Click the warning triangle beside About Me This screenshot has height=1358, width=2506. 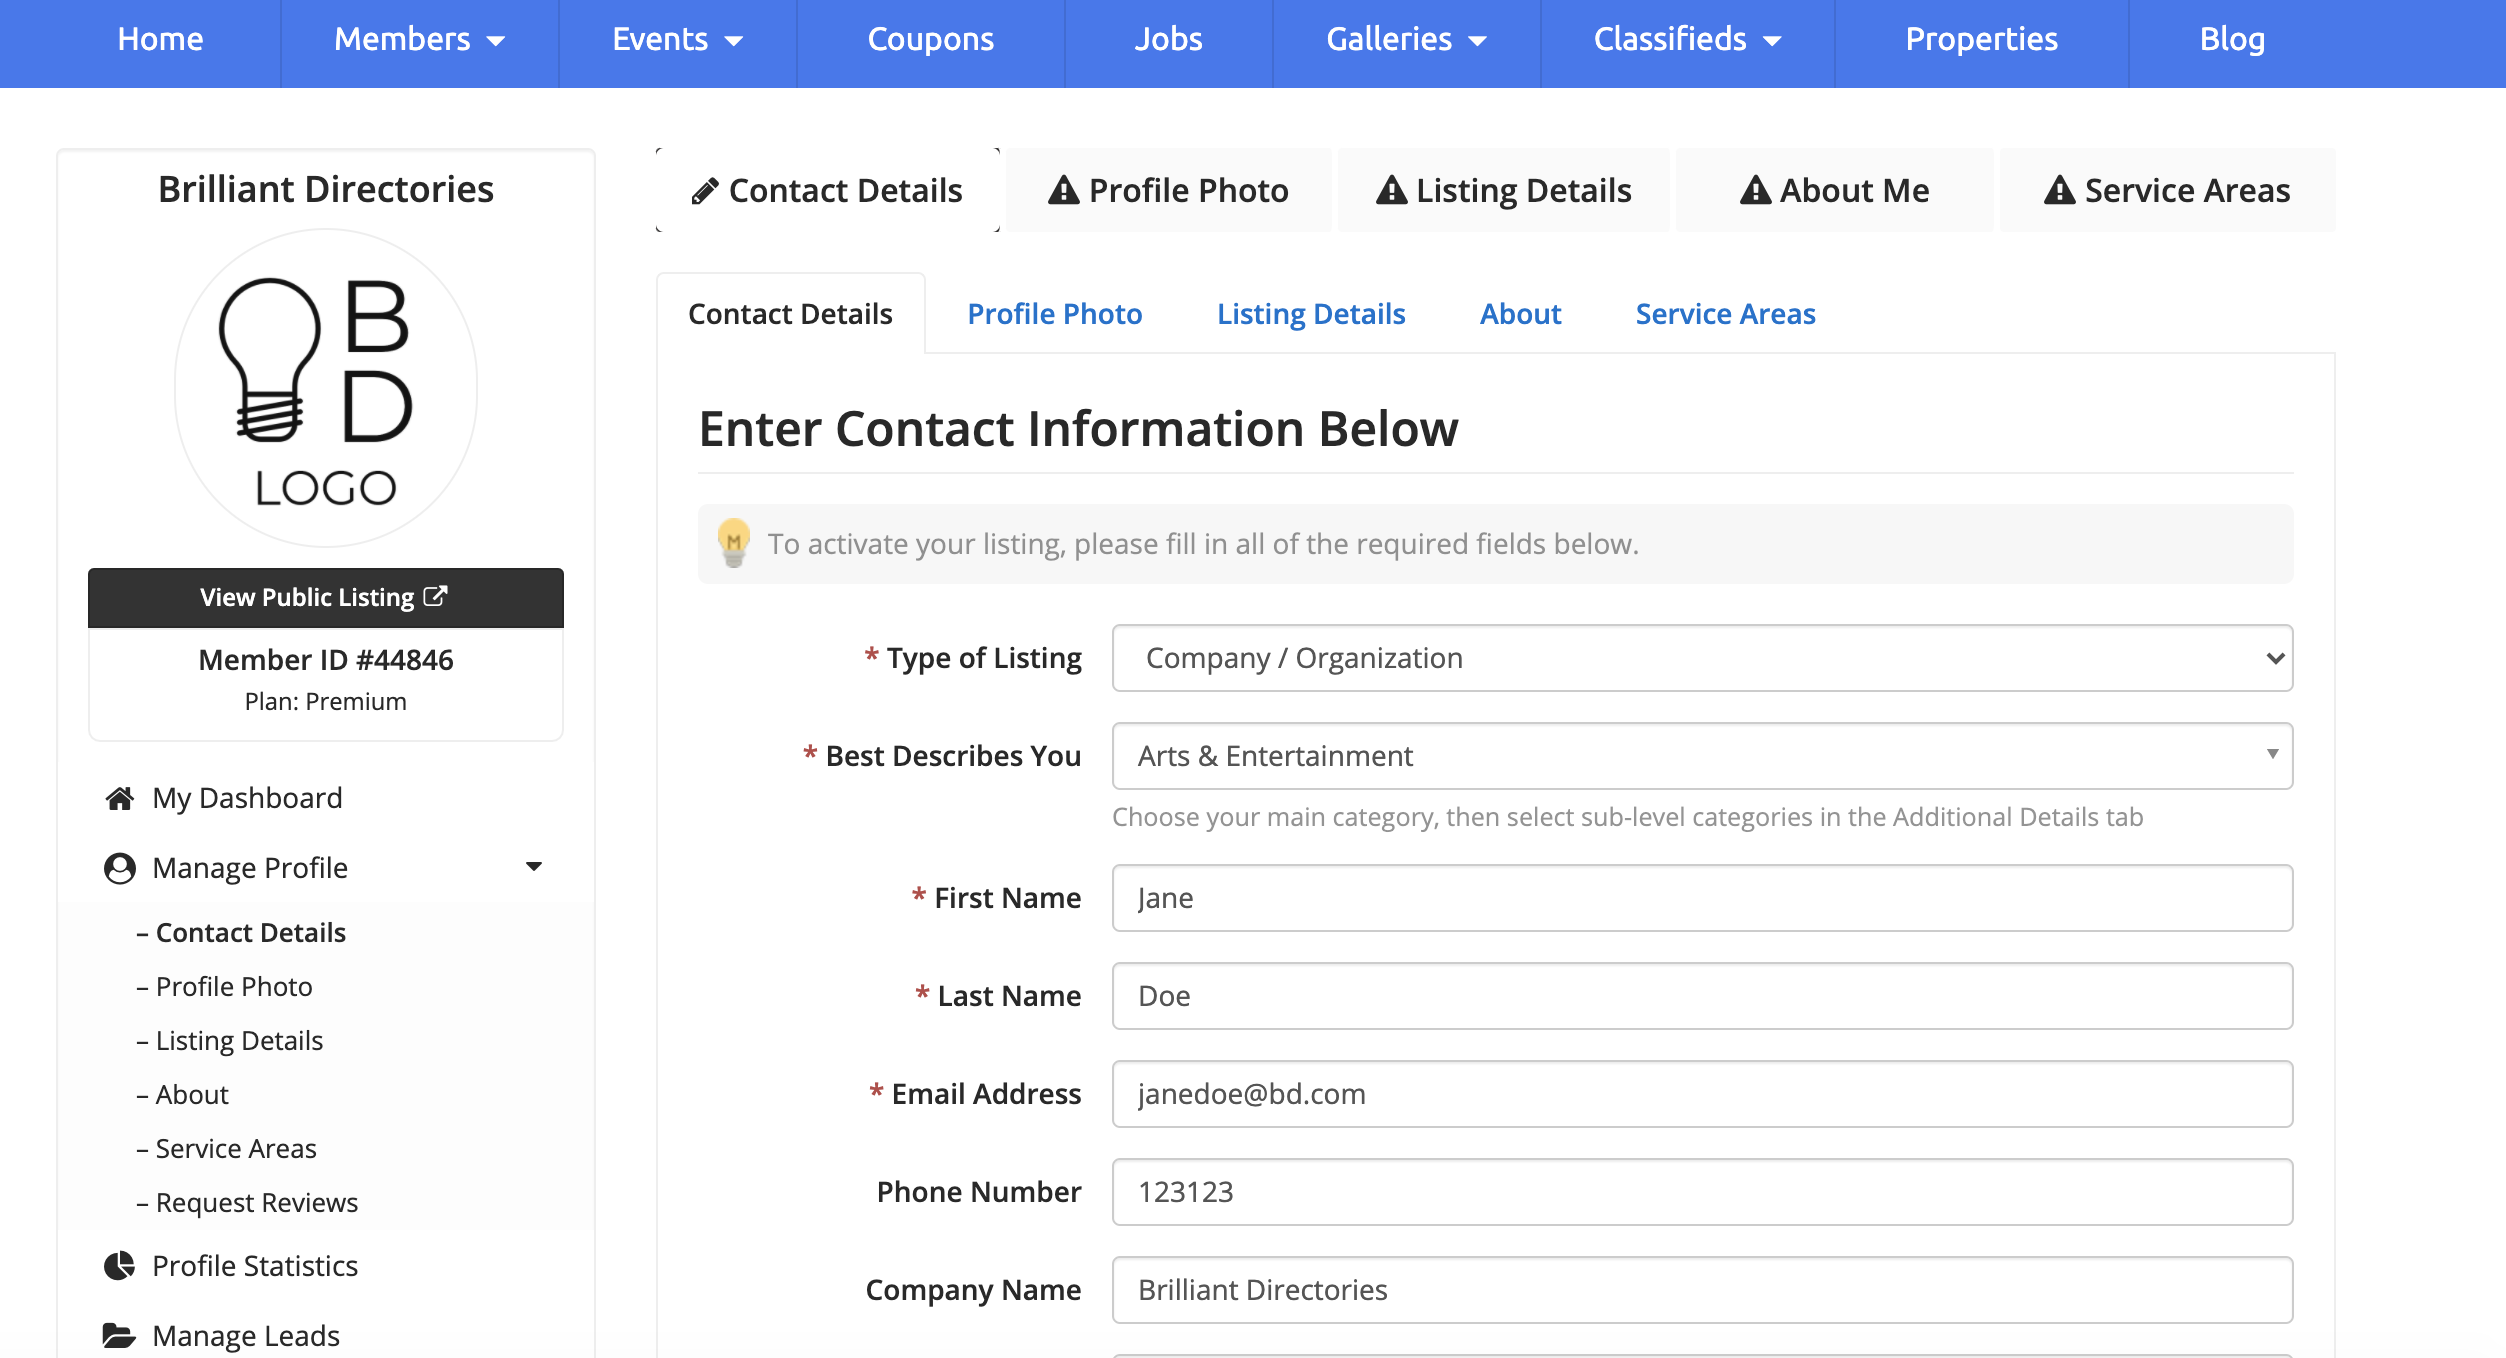coord(1755,190)
